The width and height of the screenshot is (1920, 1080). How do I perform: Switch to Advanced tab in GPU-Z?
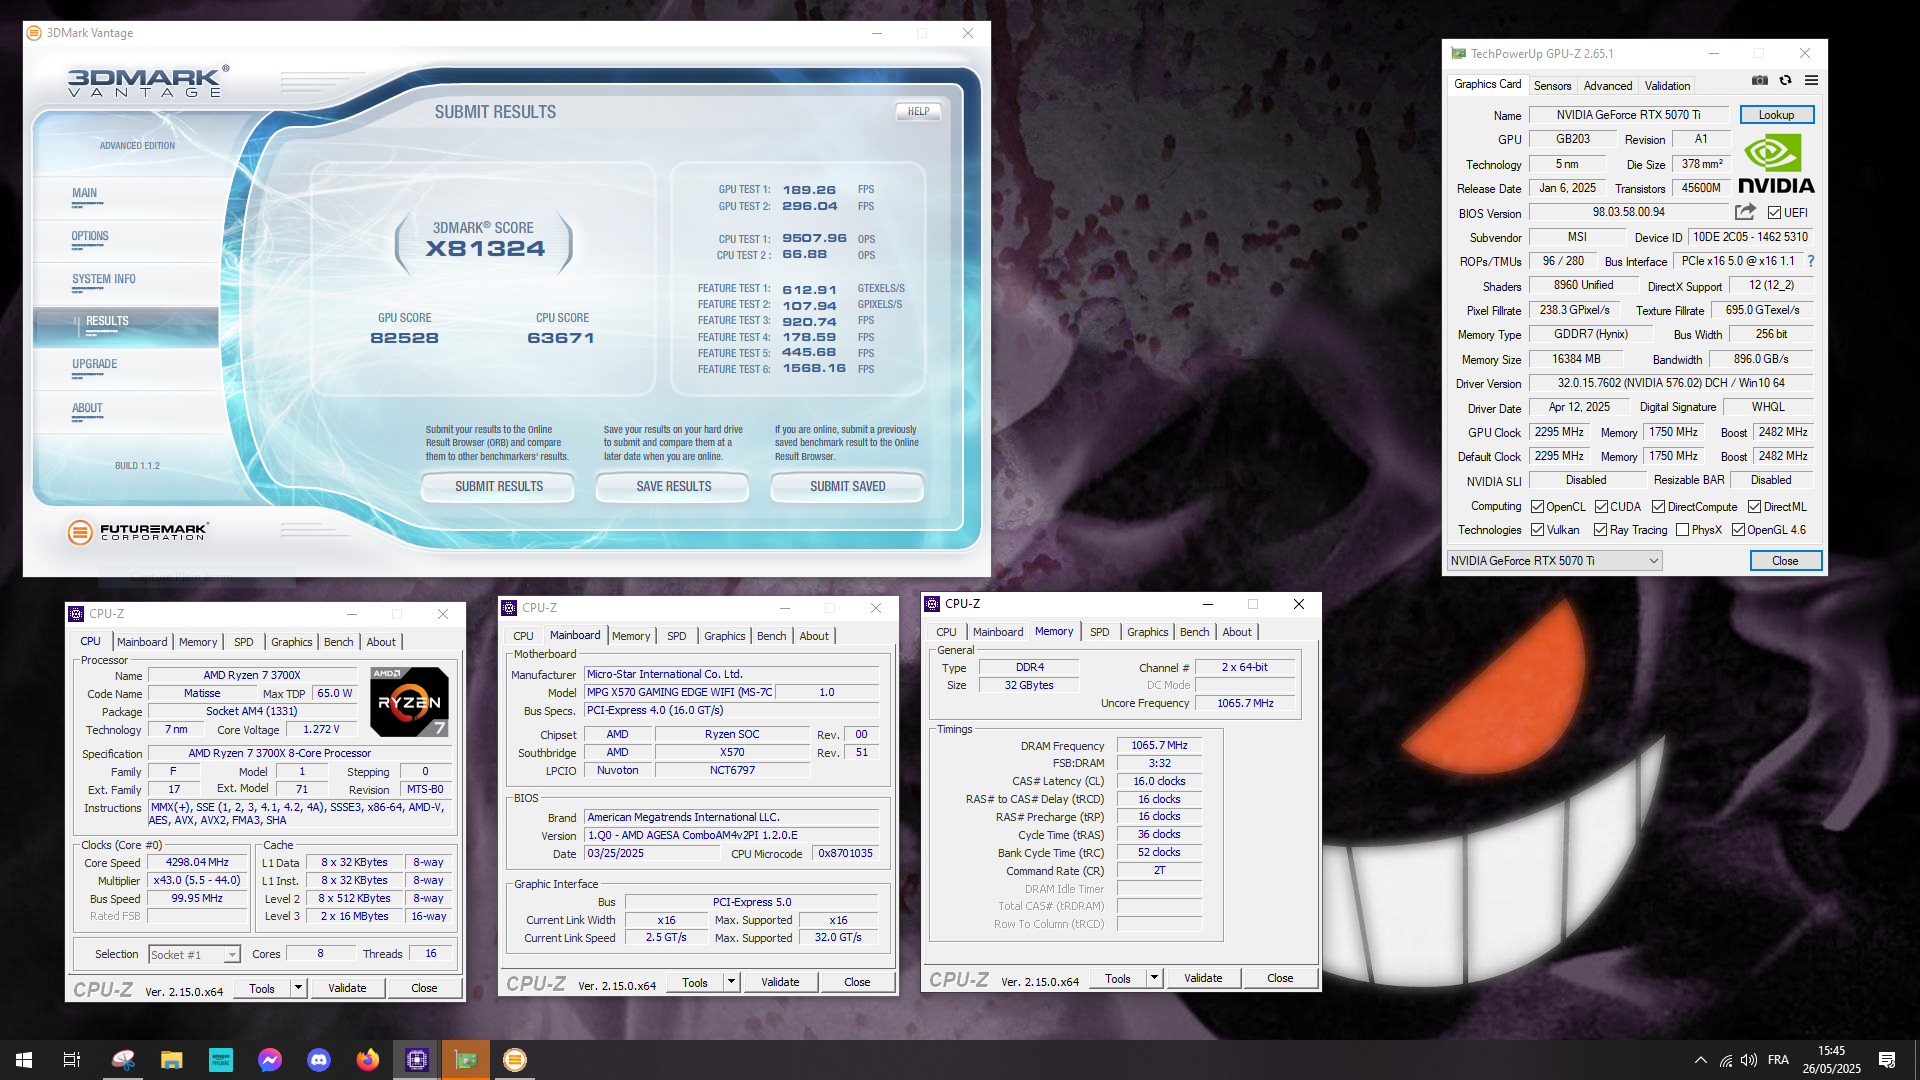coord(1608,86)
